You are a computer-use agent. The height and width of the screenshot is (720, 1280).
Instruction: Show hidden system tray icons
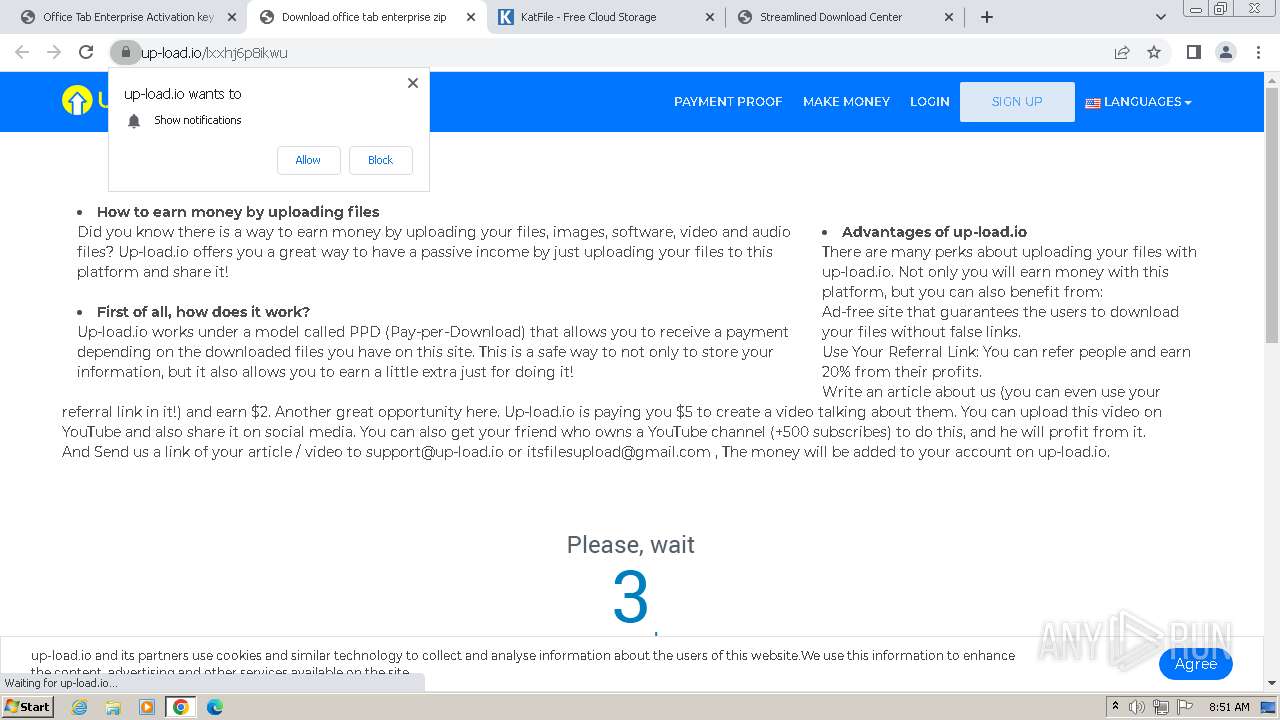click(x=1116, y=707)
